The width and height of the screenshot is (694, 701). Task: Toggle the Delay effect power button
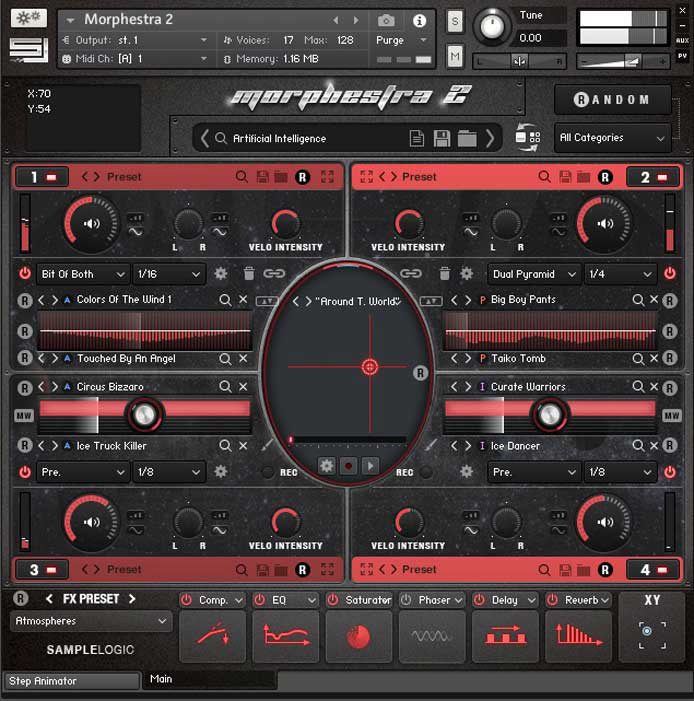click(479, 600)
